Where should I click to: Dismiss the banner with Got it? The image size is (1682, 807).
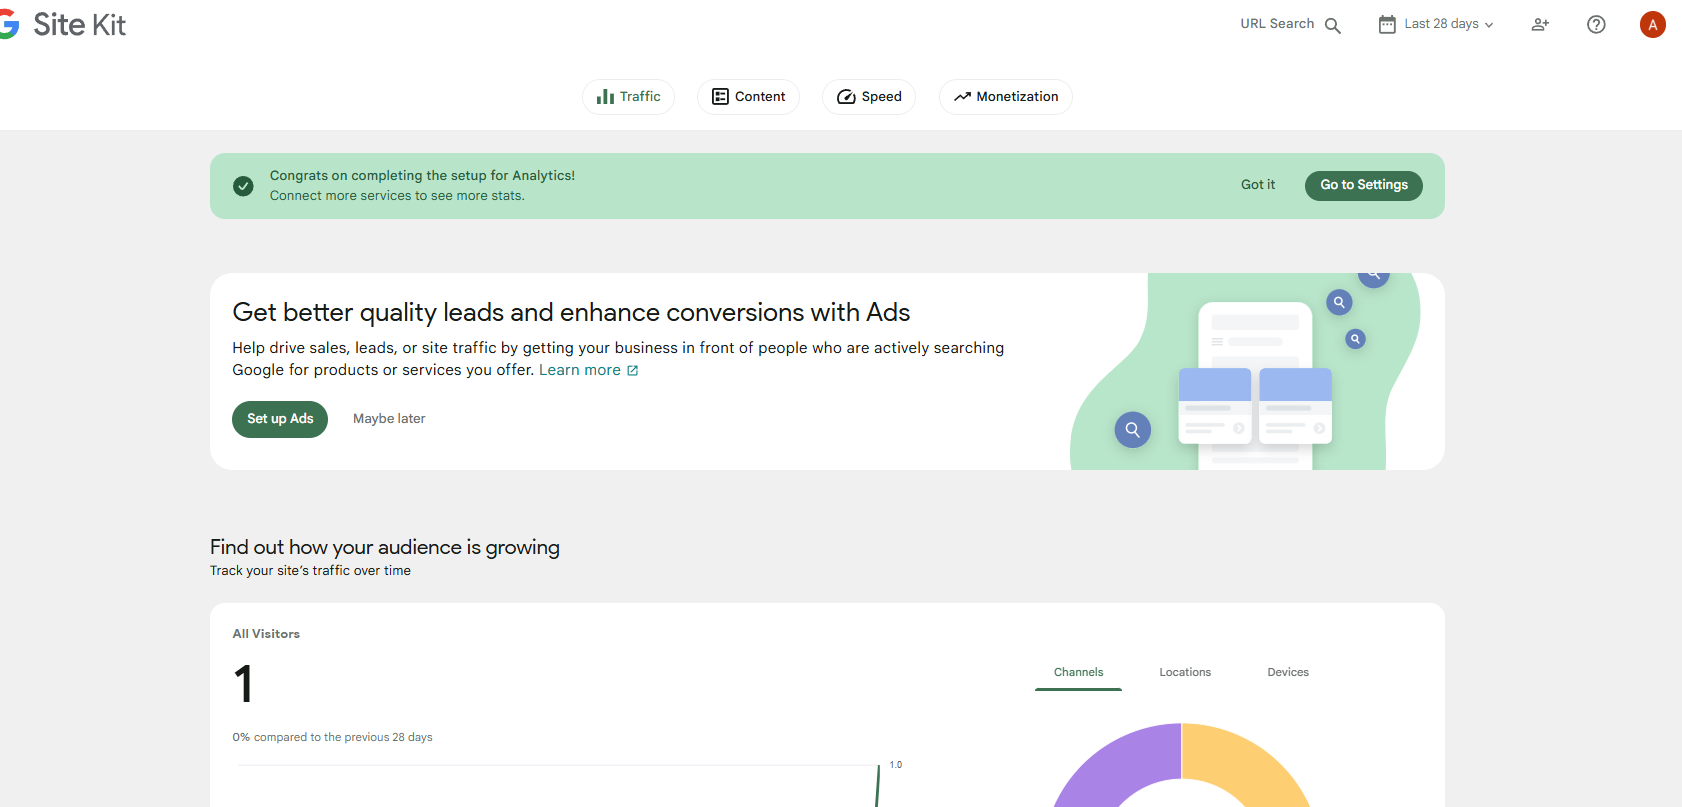pos(1258,185)
